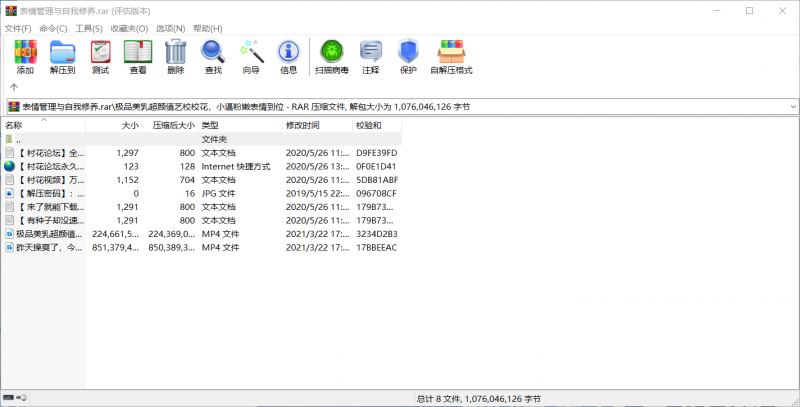Show archive 信息 (Info) details
The image size is (800, 407).
[x=288, y=57]
